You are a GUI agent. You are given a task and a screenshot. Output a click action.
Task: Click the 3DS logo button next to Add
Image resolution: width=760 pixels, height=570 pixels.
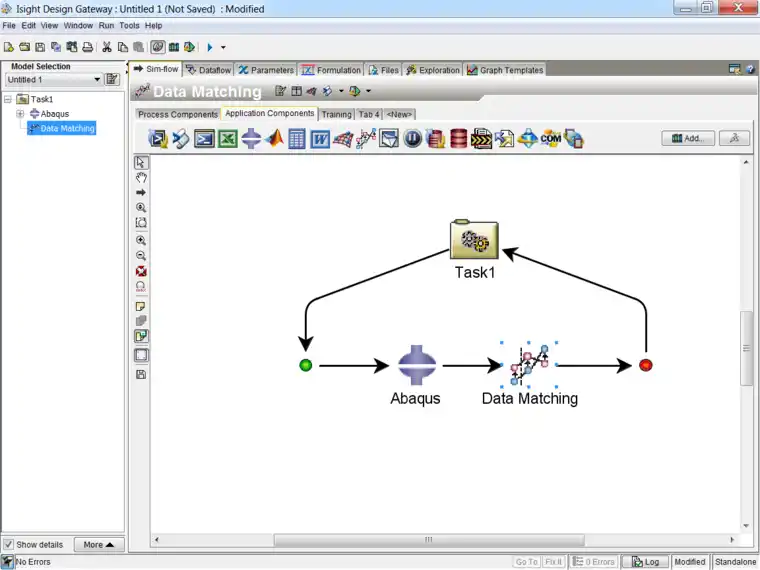coord(734,138)
